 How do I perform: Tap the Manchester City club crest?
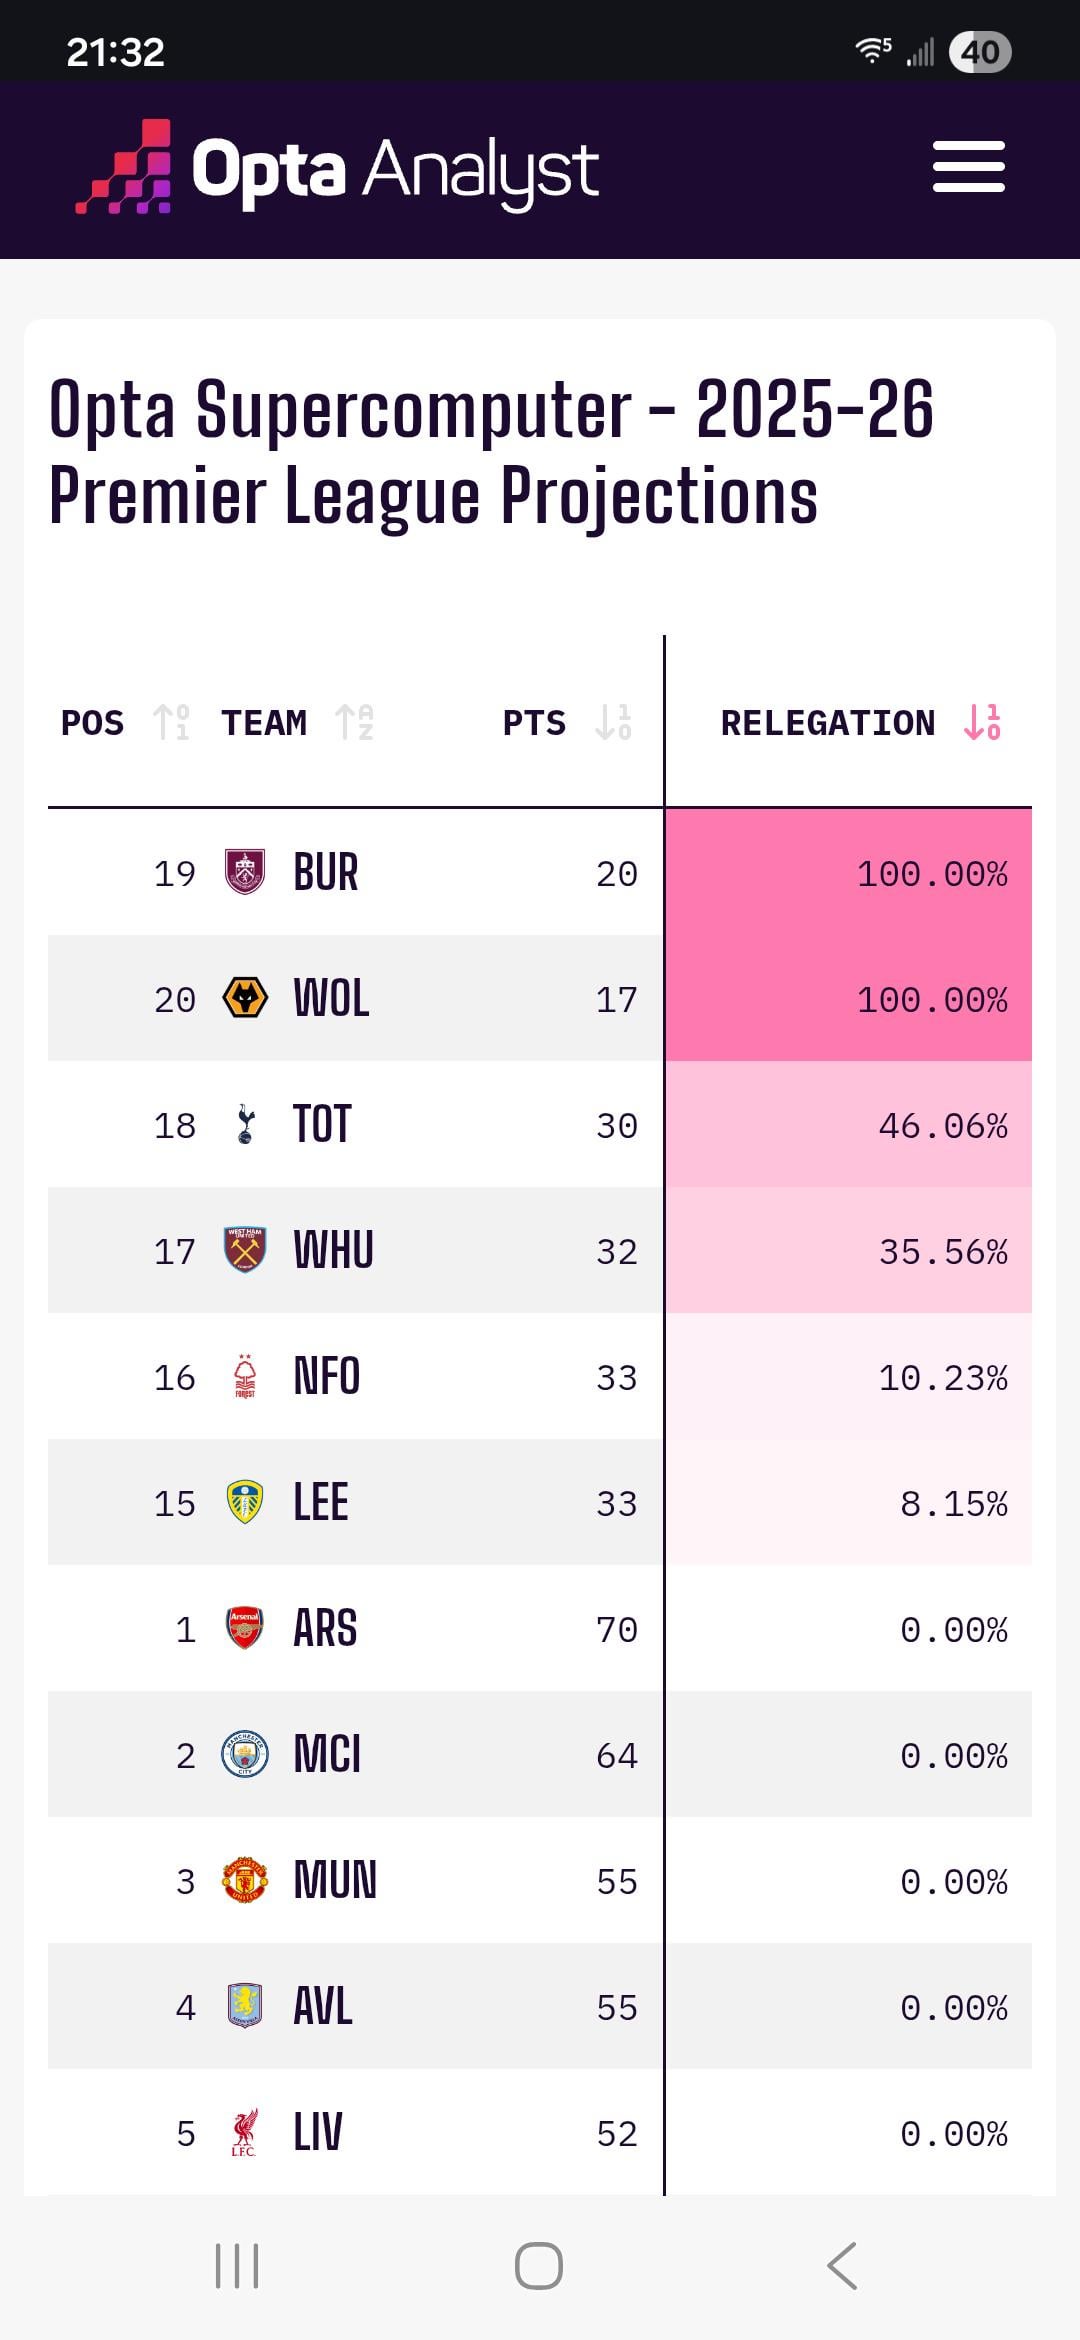(245, 1754)
